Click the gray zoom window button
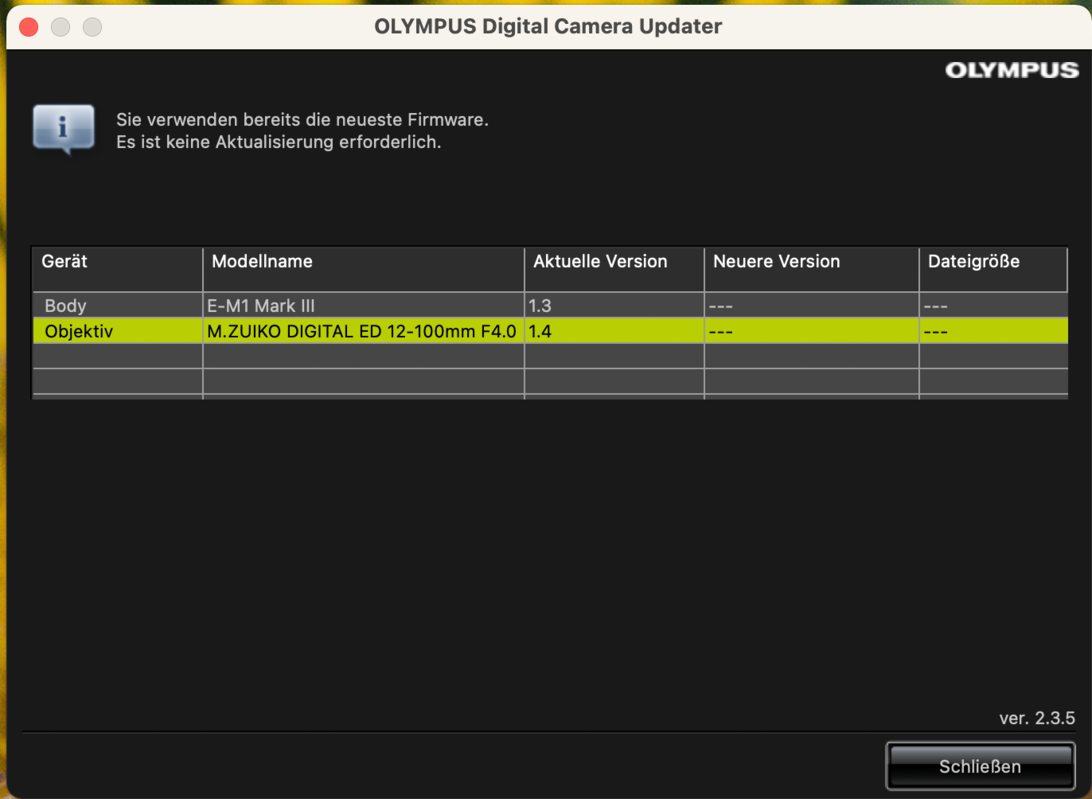This screenshot has width=1092, height=799. click(x=92, y=27)
